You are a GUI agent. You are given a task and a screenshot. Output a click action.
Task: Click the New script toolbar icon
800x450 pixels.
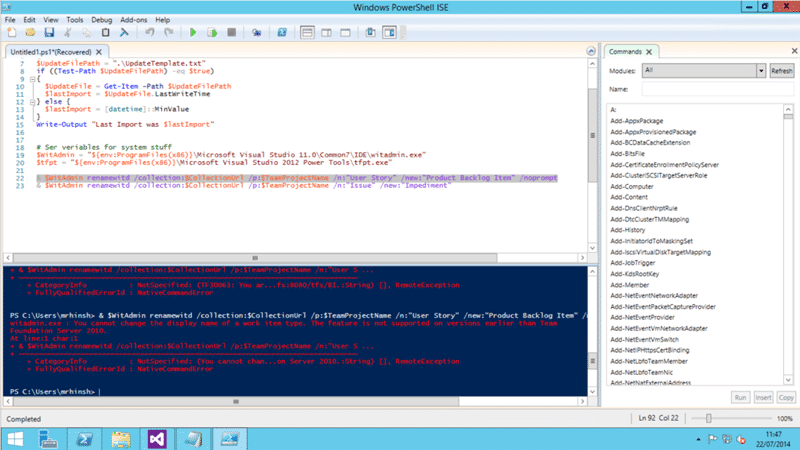pos(11,33)
